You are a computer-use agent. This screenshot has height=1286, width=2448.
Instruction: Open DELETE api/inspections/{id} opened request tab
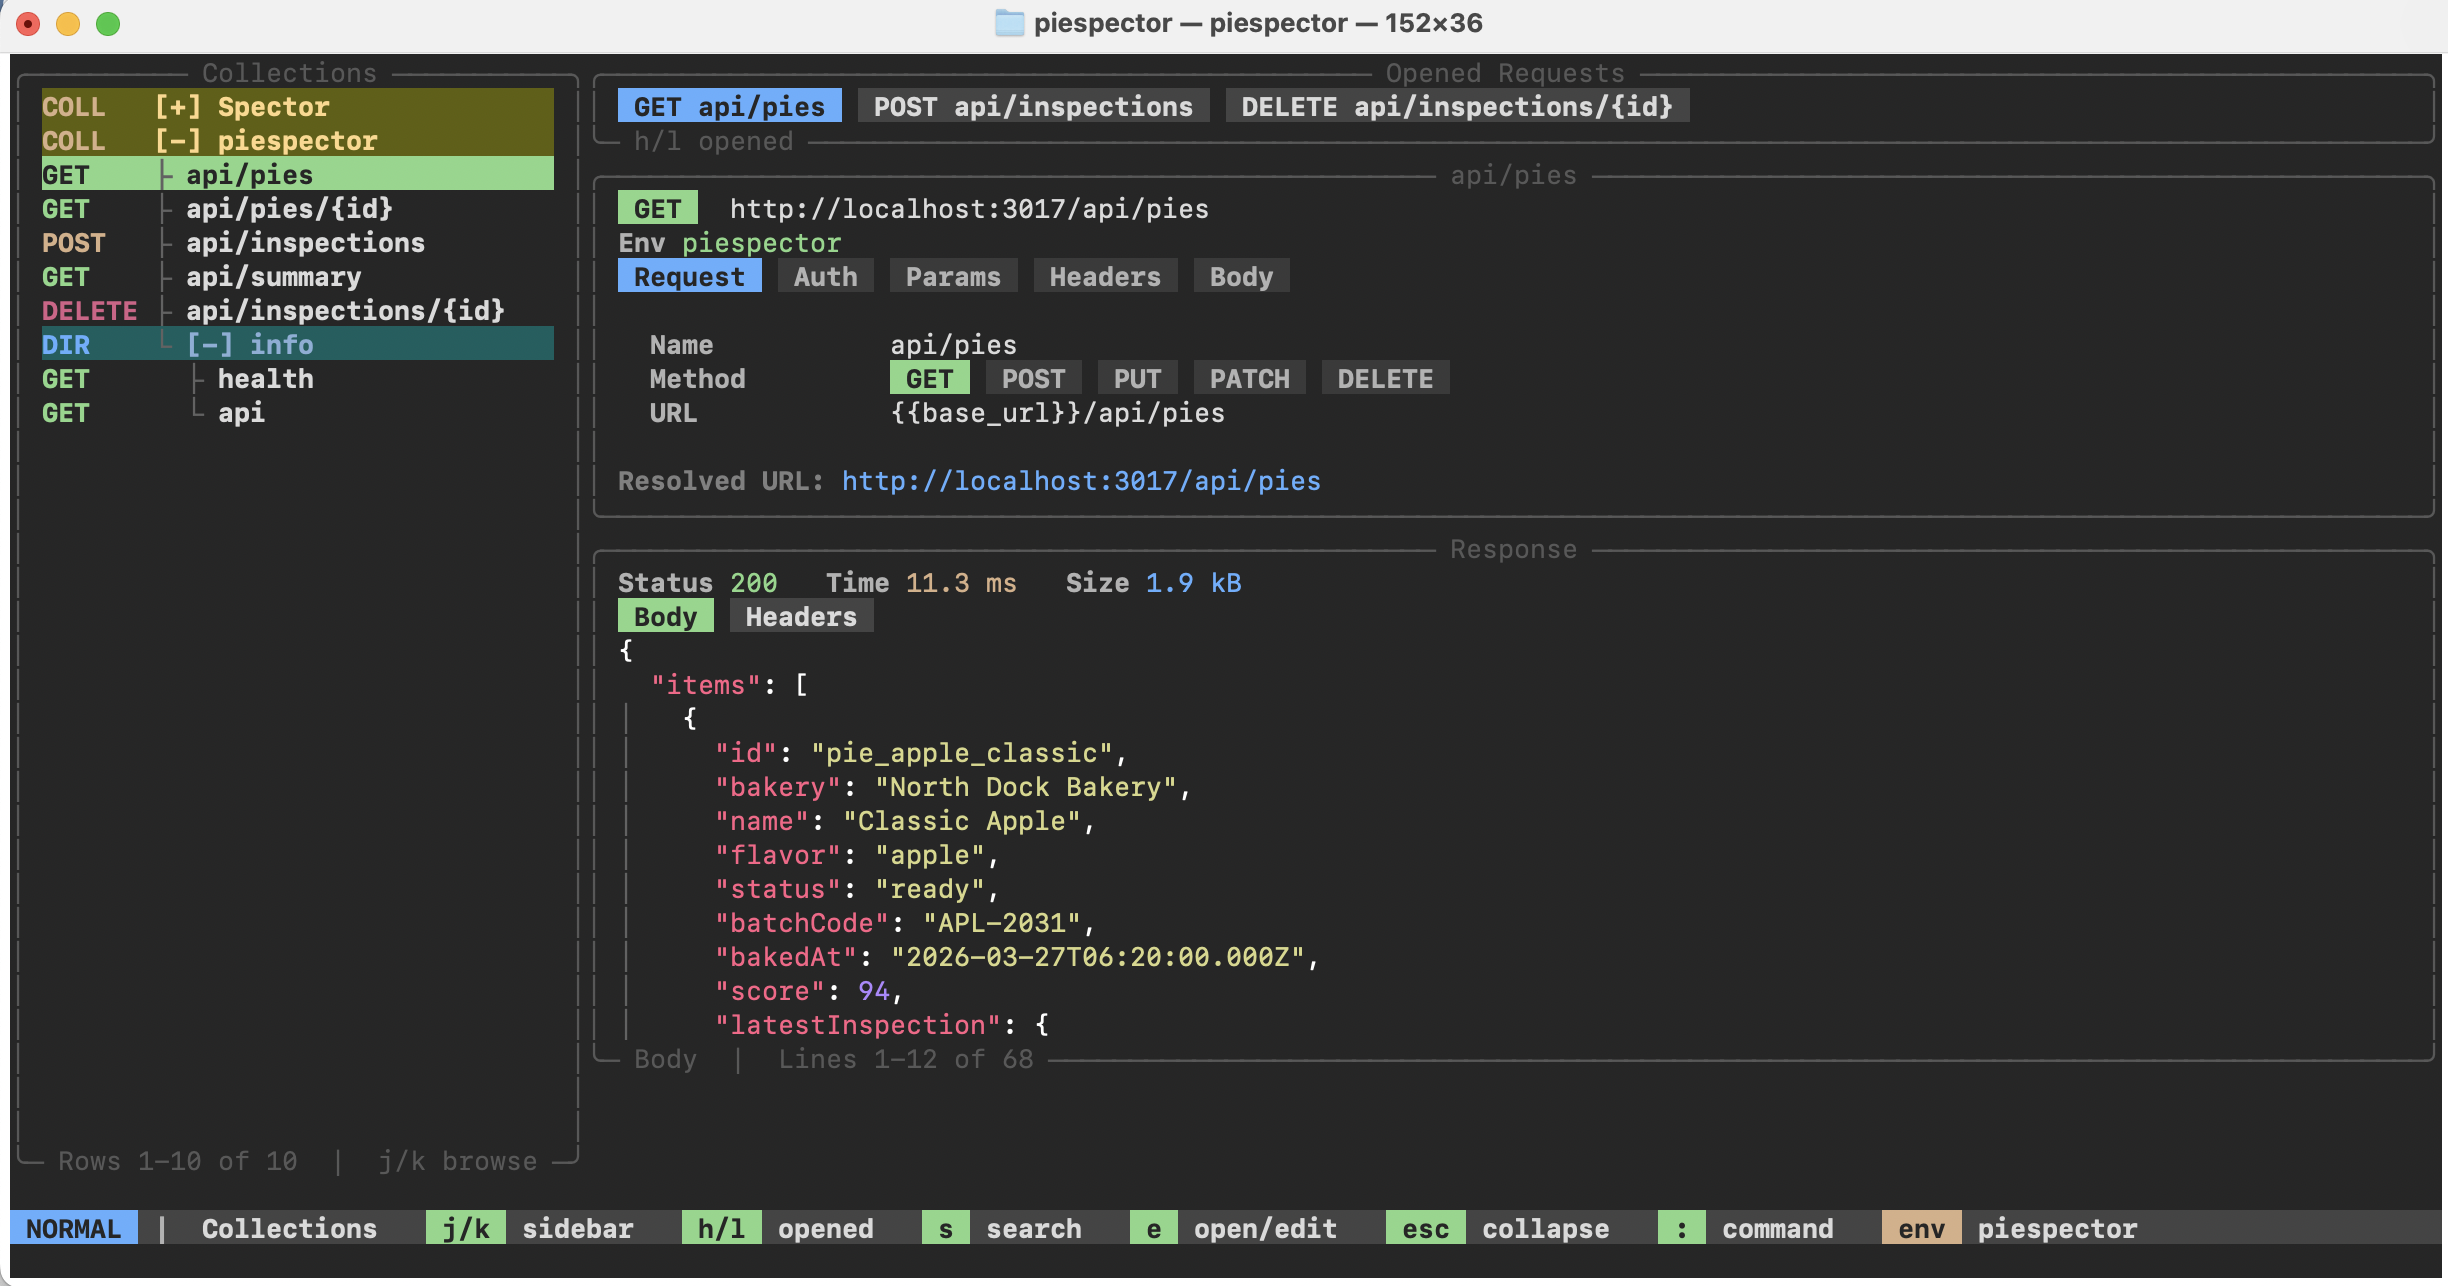point(1457,107)
